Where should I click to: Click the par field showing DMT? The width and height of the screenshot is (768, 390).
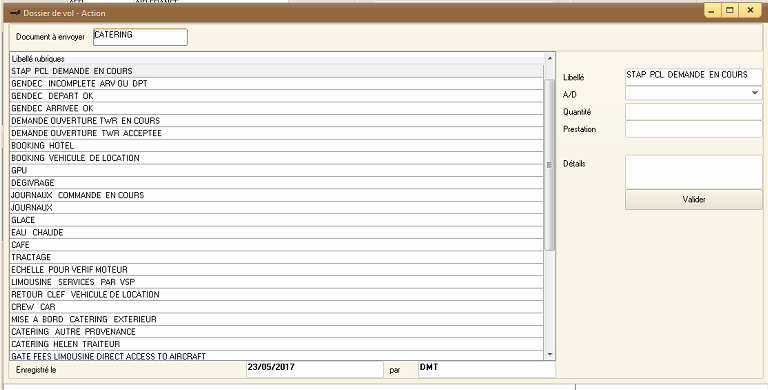coord(486,369)
